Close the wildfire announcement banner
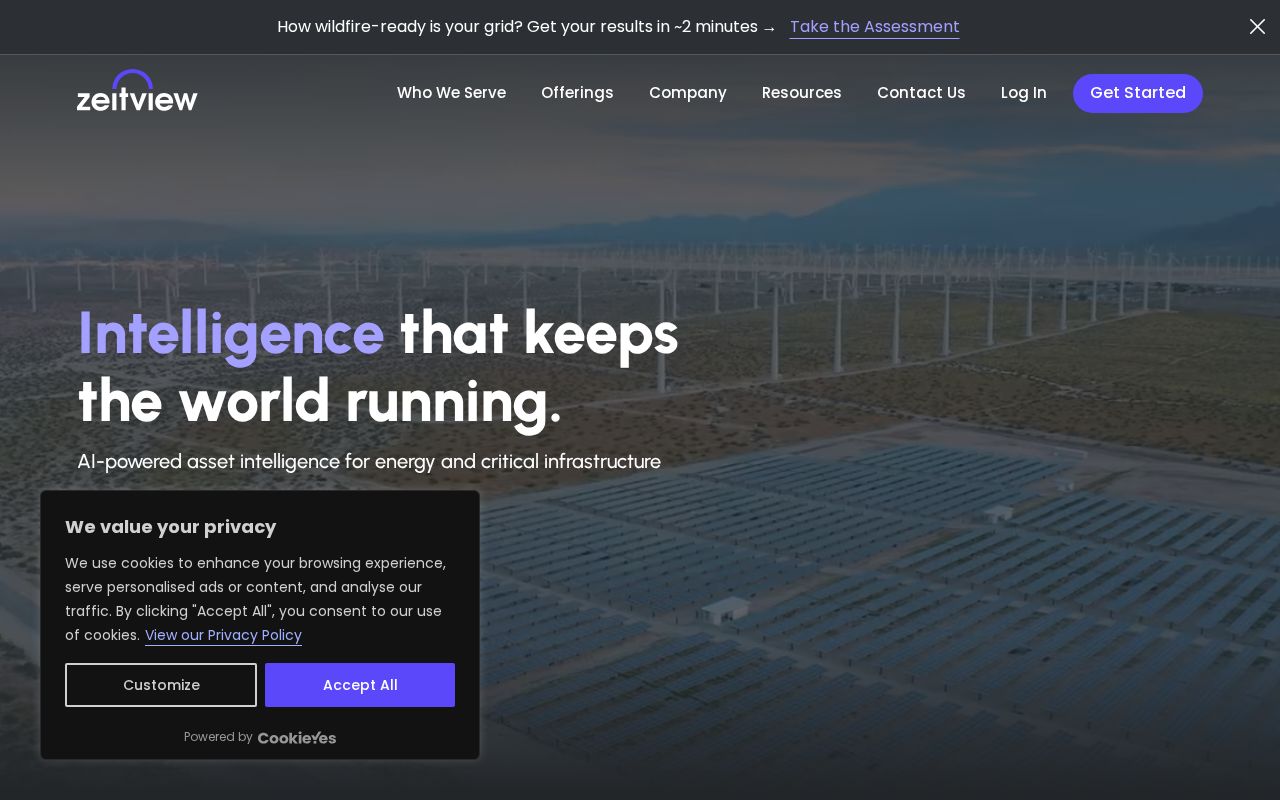This screenshot has height=800, width=1280. tap(1257, 27)
